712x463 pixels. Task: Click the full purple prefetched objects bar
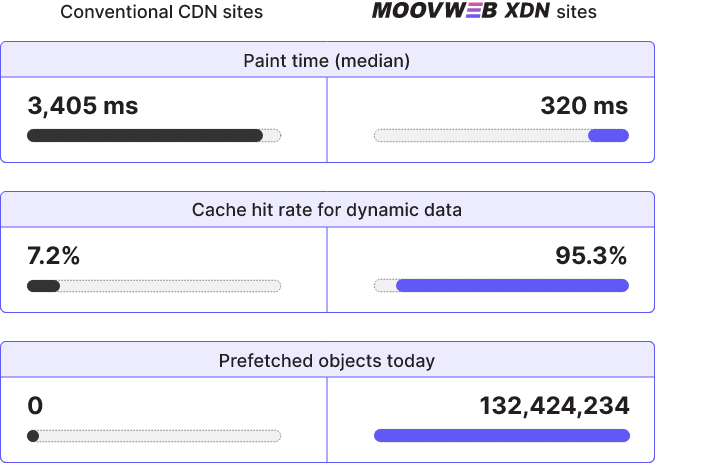pos(502,436)
